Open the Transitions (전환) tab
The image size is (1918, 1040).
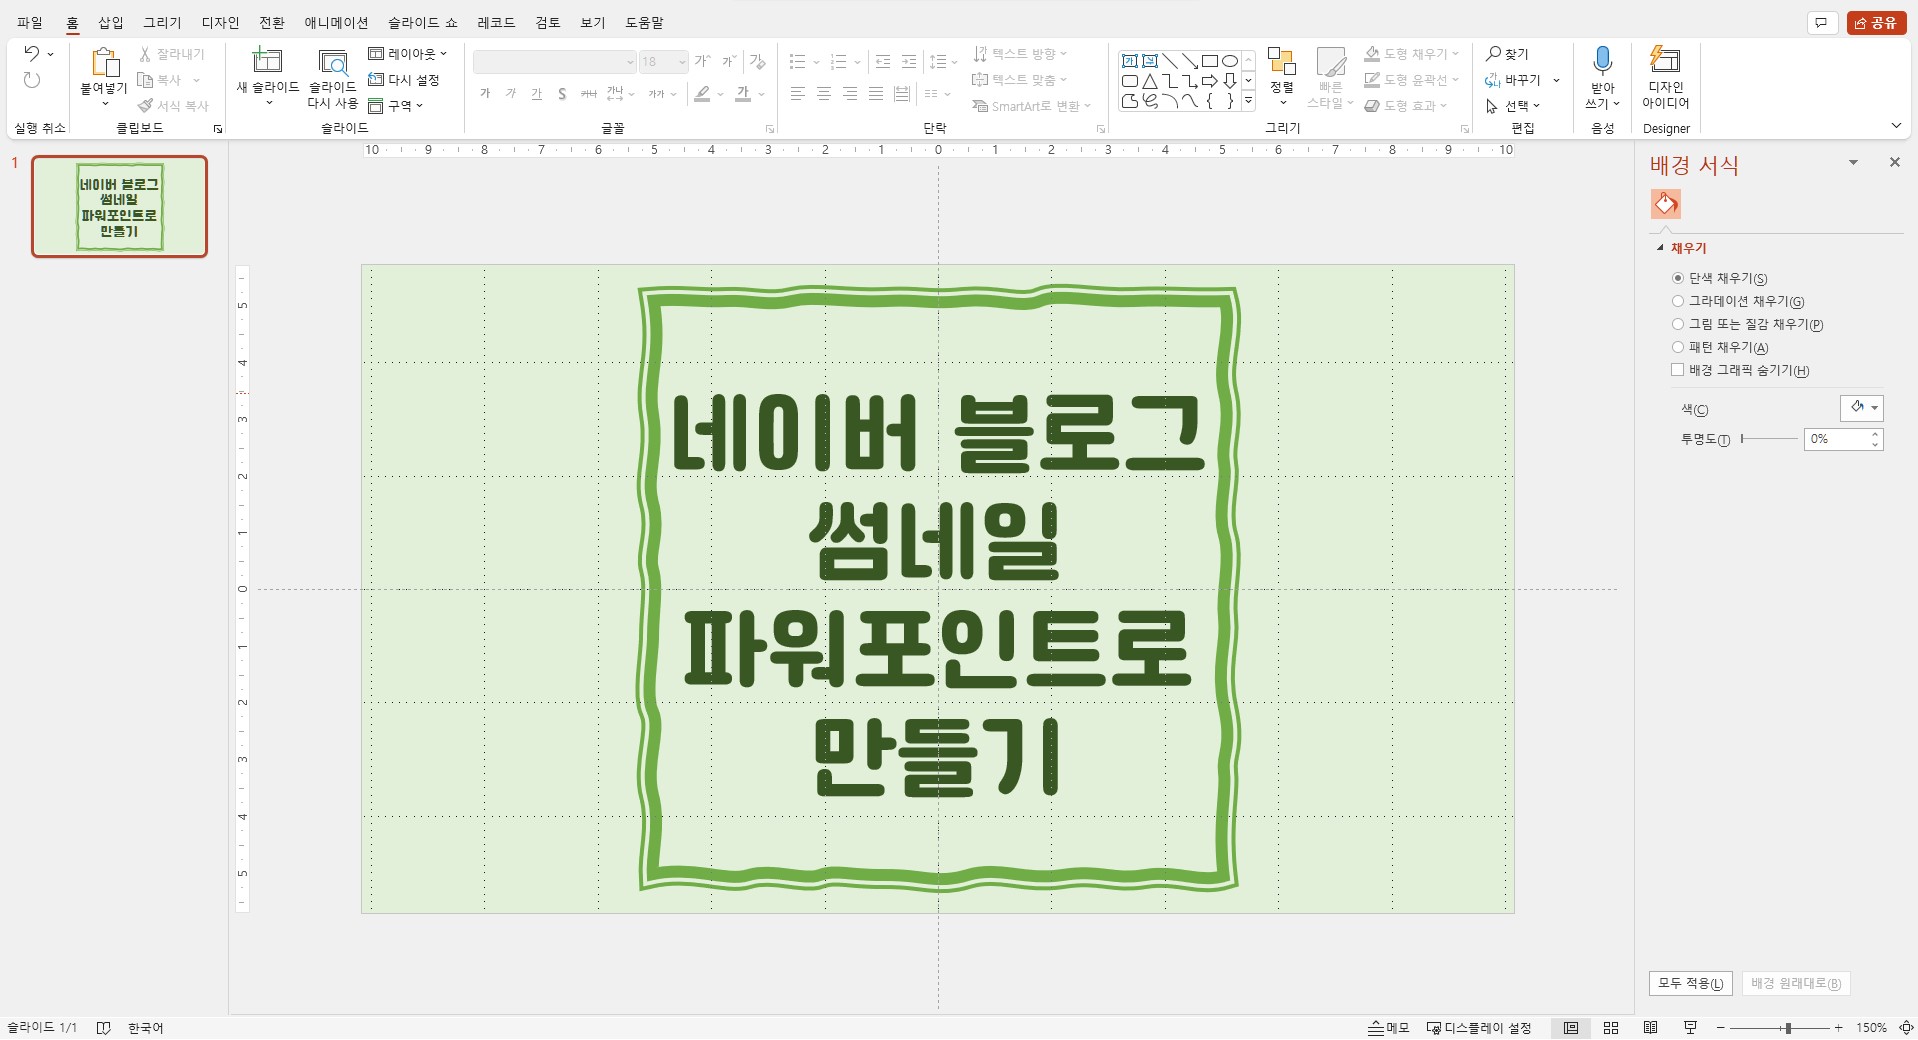pyautogui.click(x=272, y=23)
